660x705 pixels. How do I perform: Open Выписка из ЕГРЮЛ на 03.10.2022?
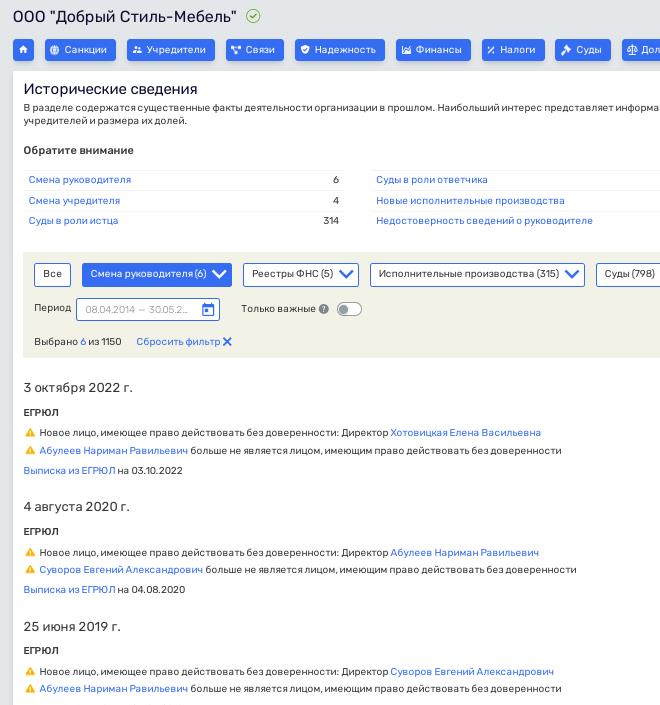[69, 471]
